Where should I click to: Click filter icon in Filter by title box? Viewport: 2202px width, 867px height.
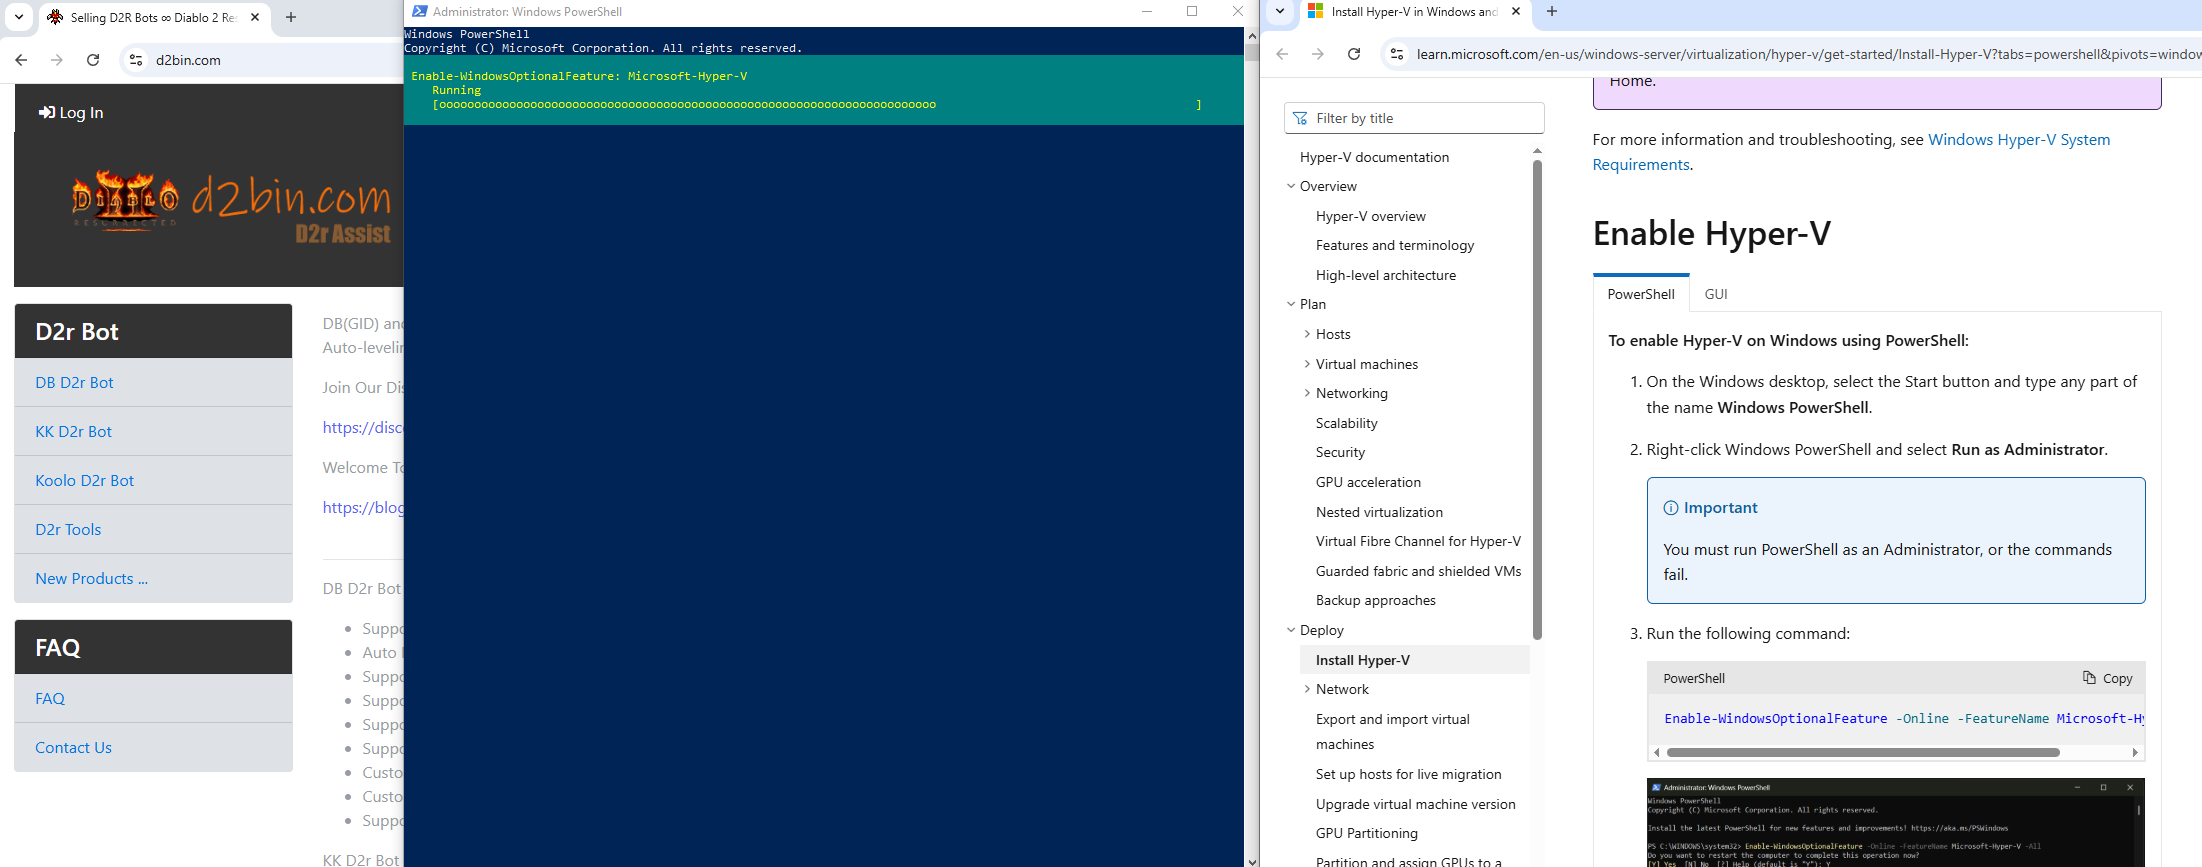coord(1300,118)
